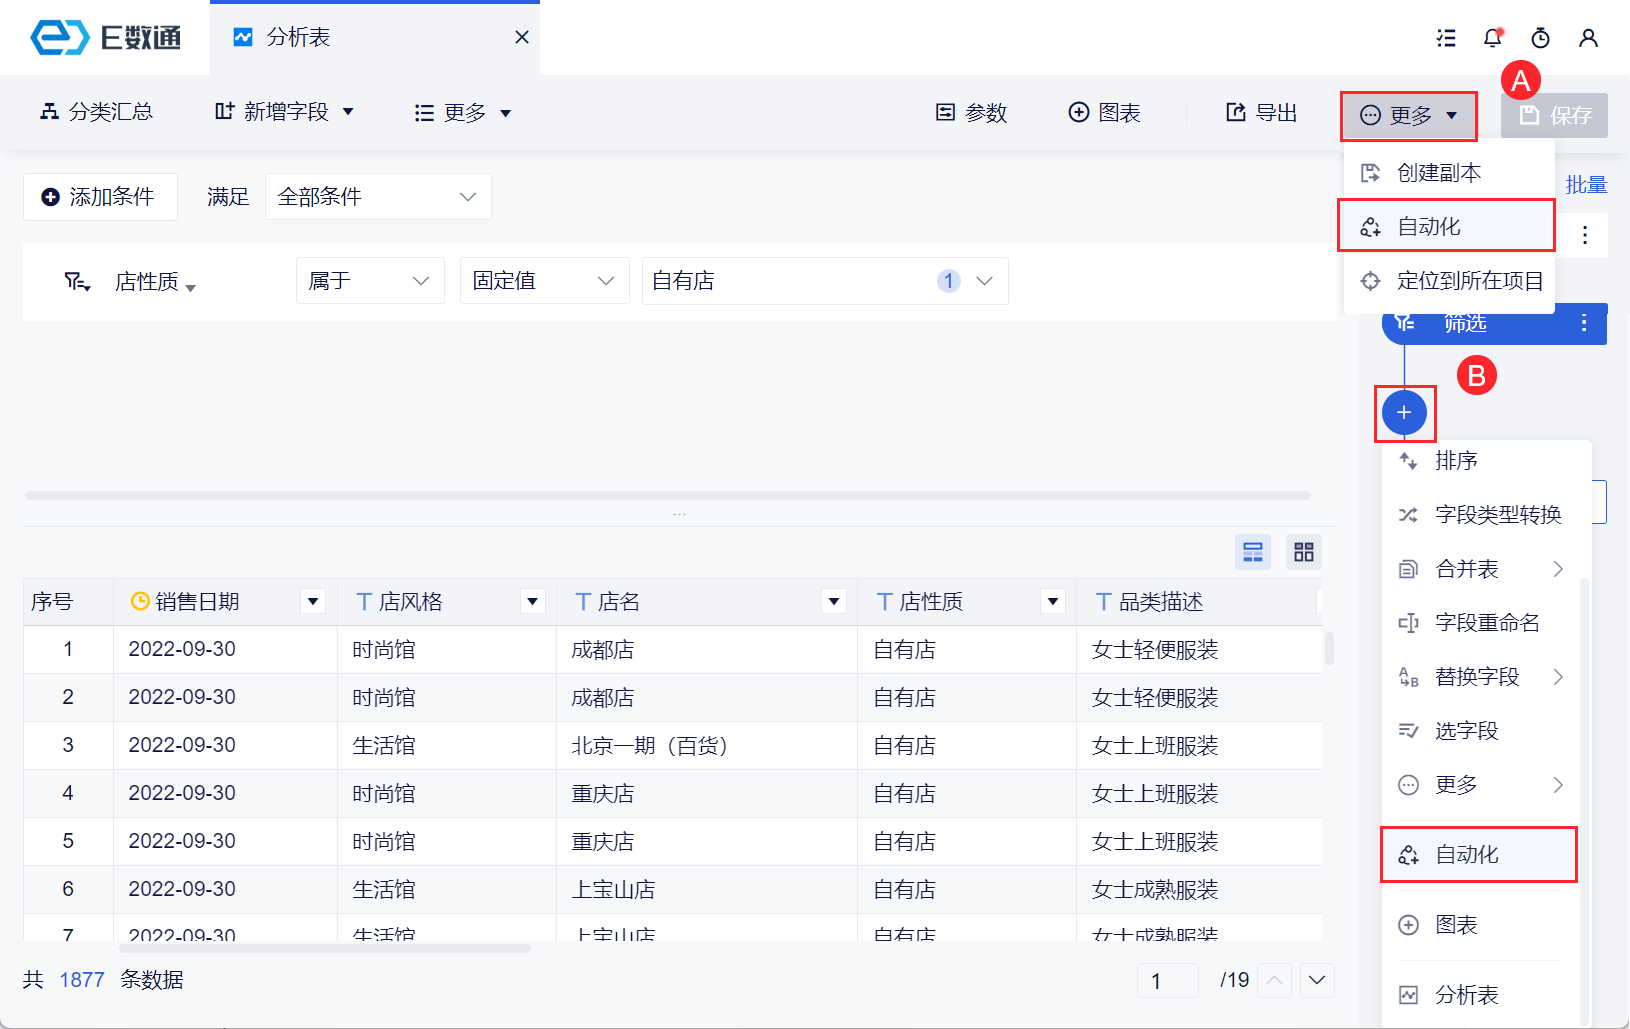Open the 固定值 dropdown

(x=544, y=281)
